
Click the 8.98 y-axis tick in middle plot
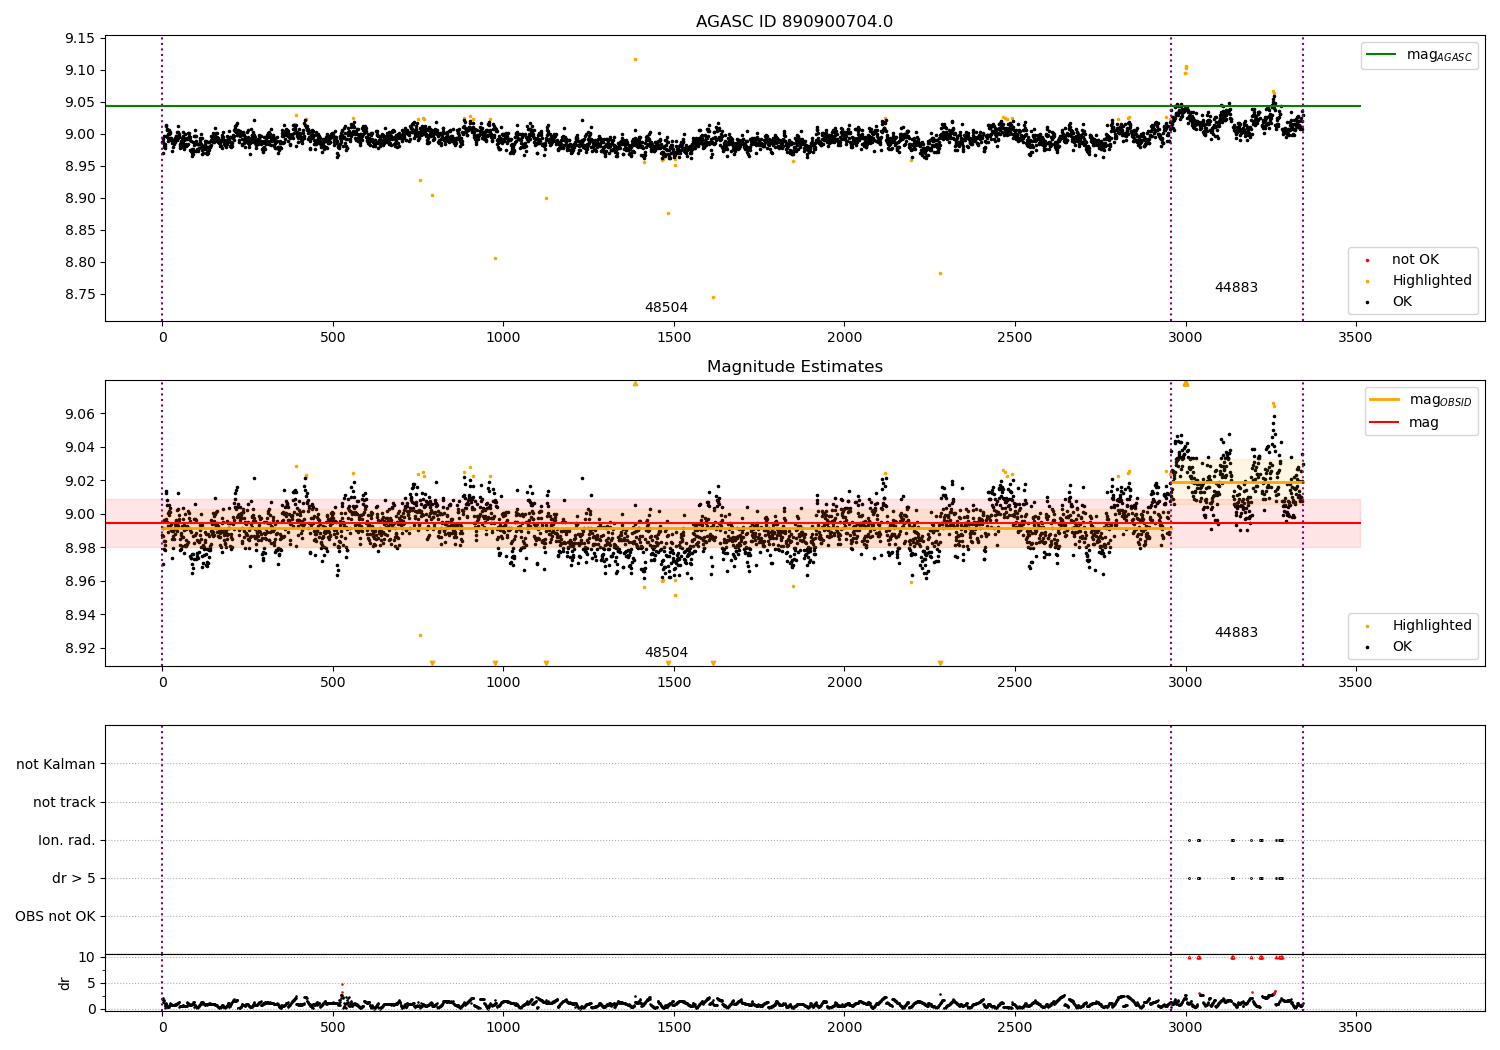coord(80,548)
